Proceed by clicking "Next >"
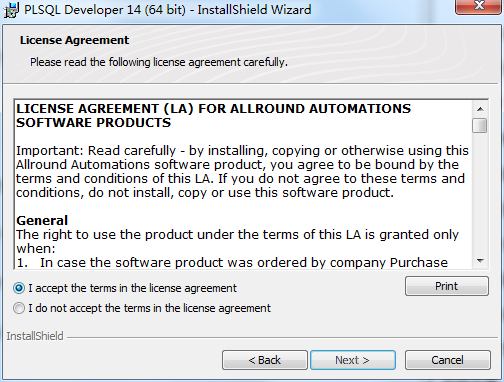Screen dimensions: 504x382 click(353, 360)
